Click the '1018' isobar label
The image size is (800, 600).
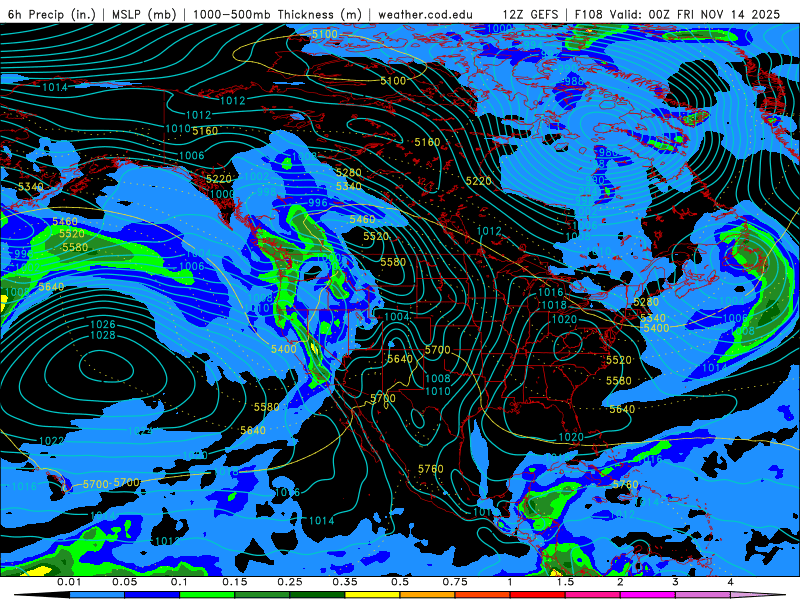coord(554,305)
